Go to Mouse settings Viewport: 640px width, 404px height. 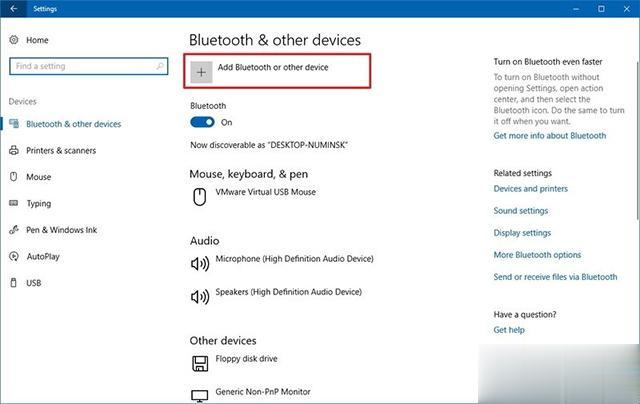pos(39,177)
